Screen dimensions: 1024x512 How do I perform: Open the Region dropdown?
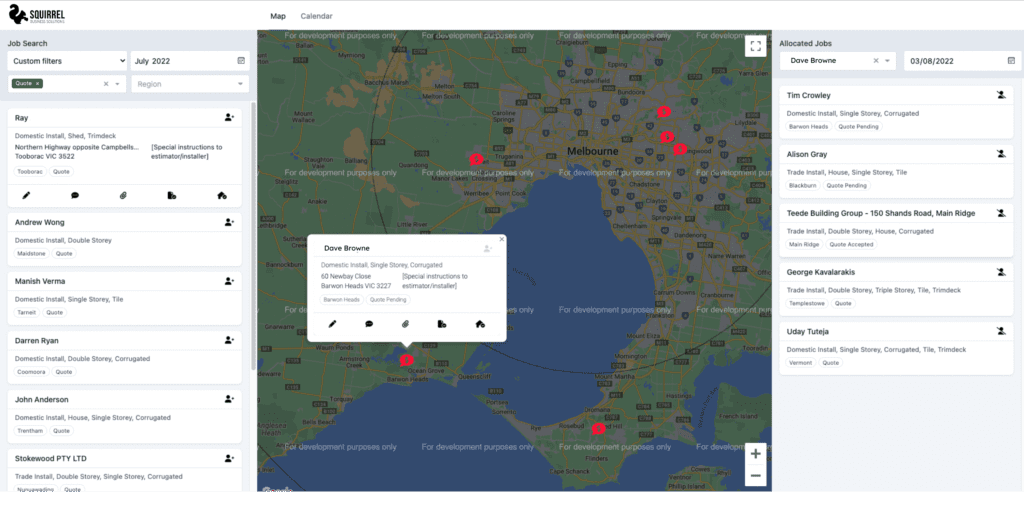pos(190,84)
